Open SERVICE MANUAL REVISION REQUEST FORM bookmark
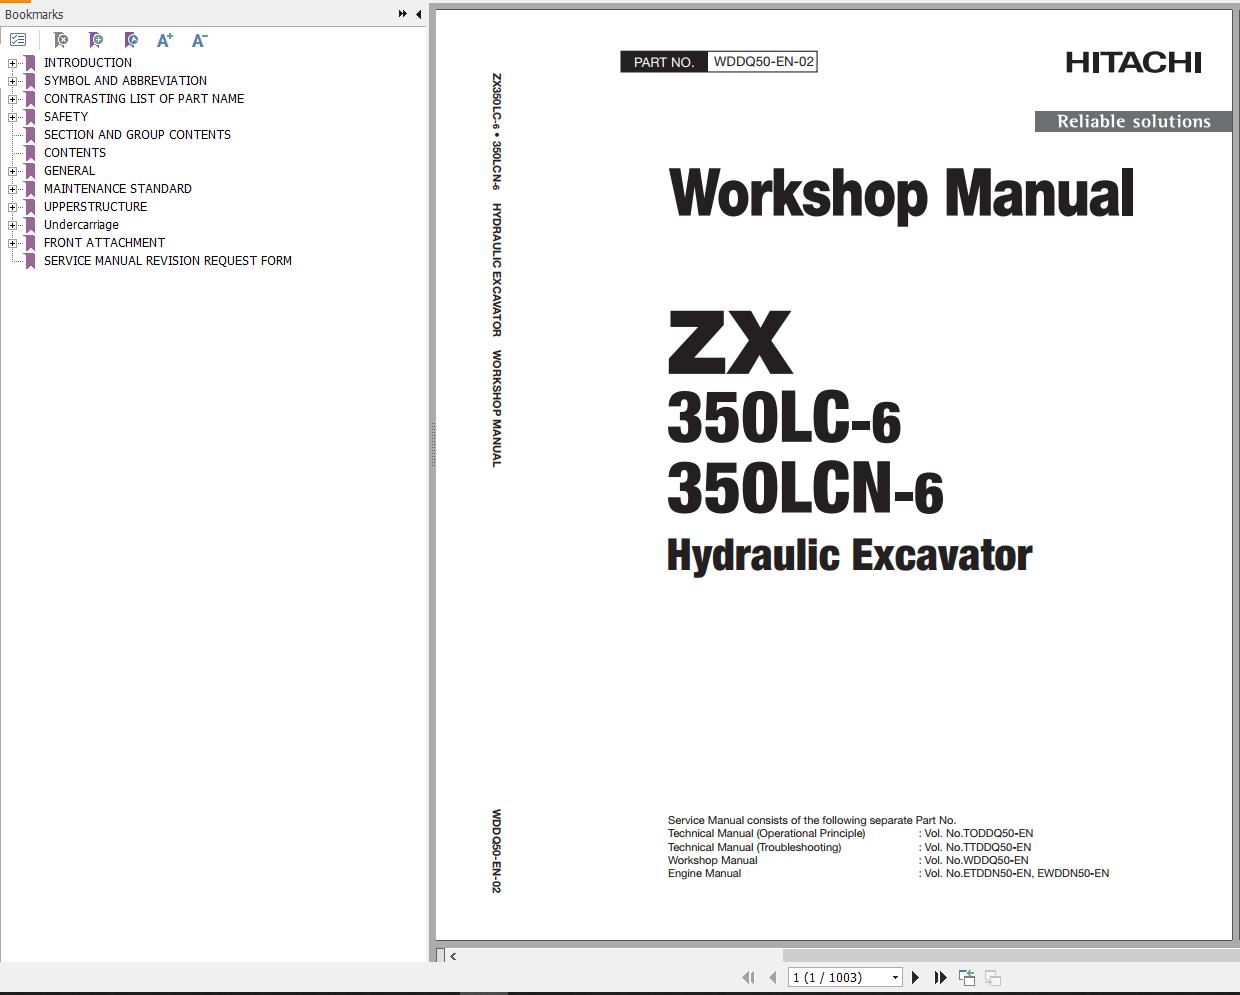This screenshot has width=1240, height=995. coord(168,261)
